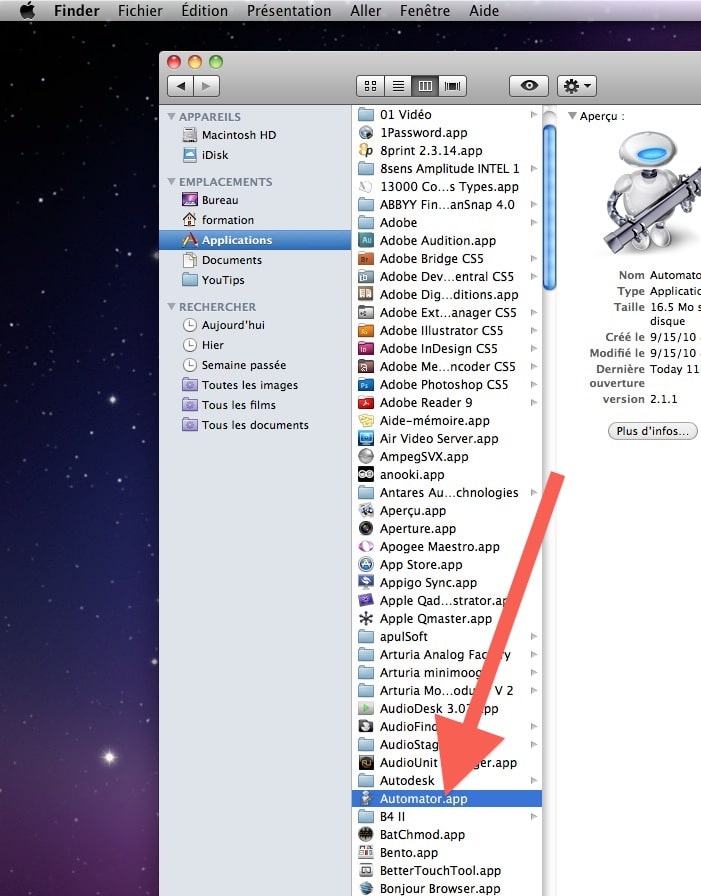Select the App Store.app icon
Screen dimensions: 701x896
click(x=366, y=565)
